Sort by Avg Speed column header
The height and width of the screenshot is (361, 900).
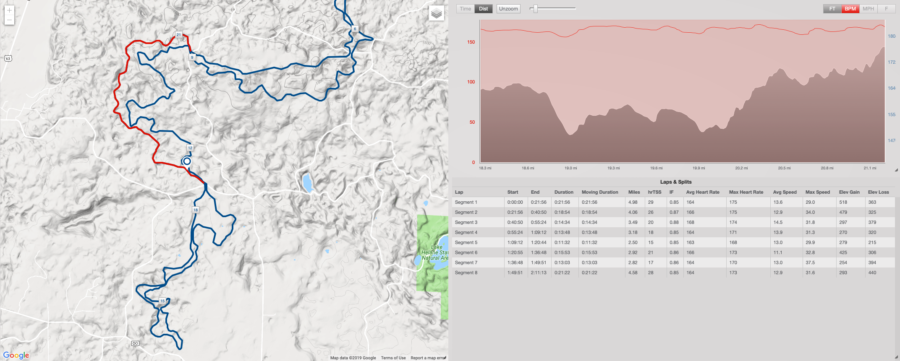pyautogui.click(x=784, y=192)
